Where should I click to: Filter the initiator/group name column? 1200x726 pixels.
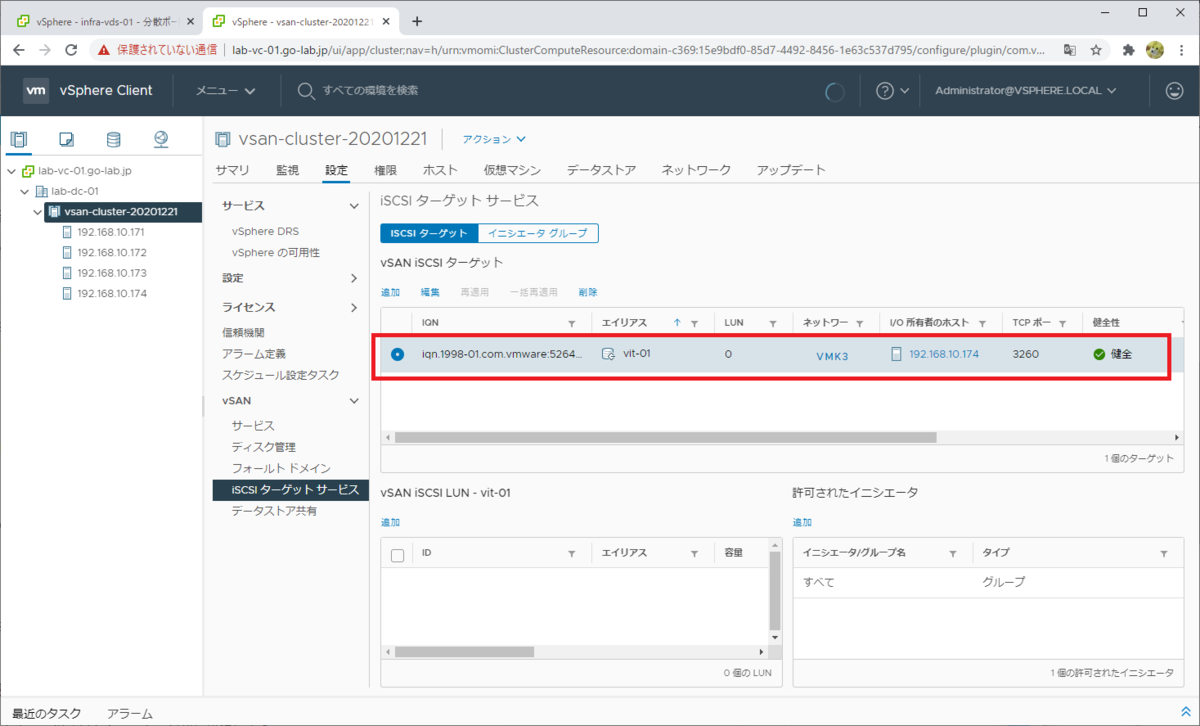(x=952, y=553)
